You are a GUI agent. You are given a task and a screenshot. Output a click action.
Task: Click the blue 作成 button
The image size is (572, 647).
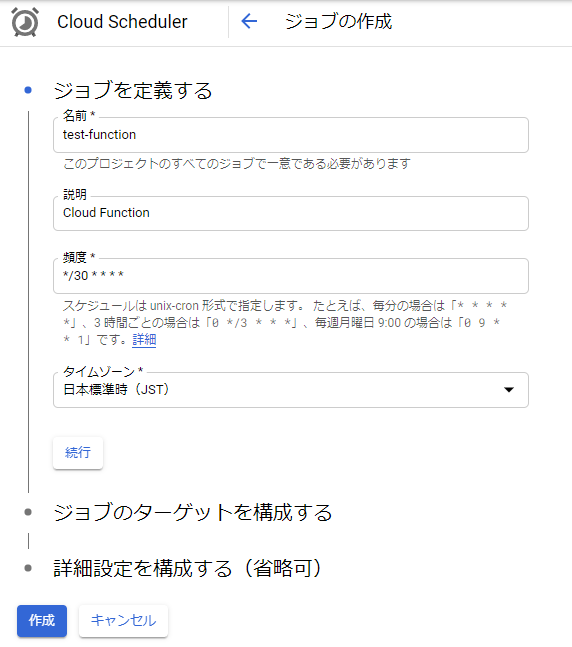coord(42,621)
